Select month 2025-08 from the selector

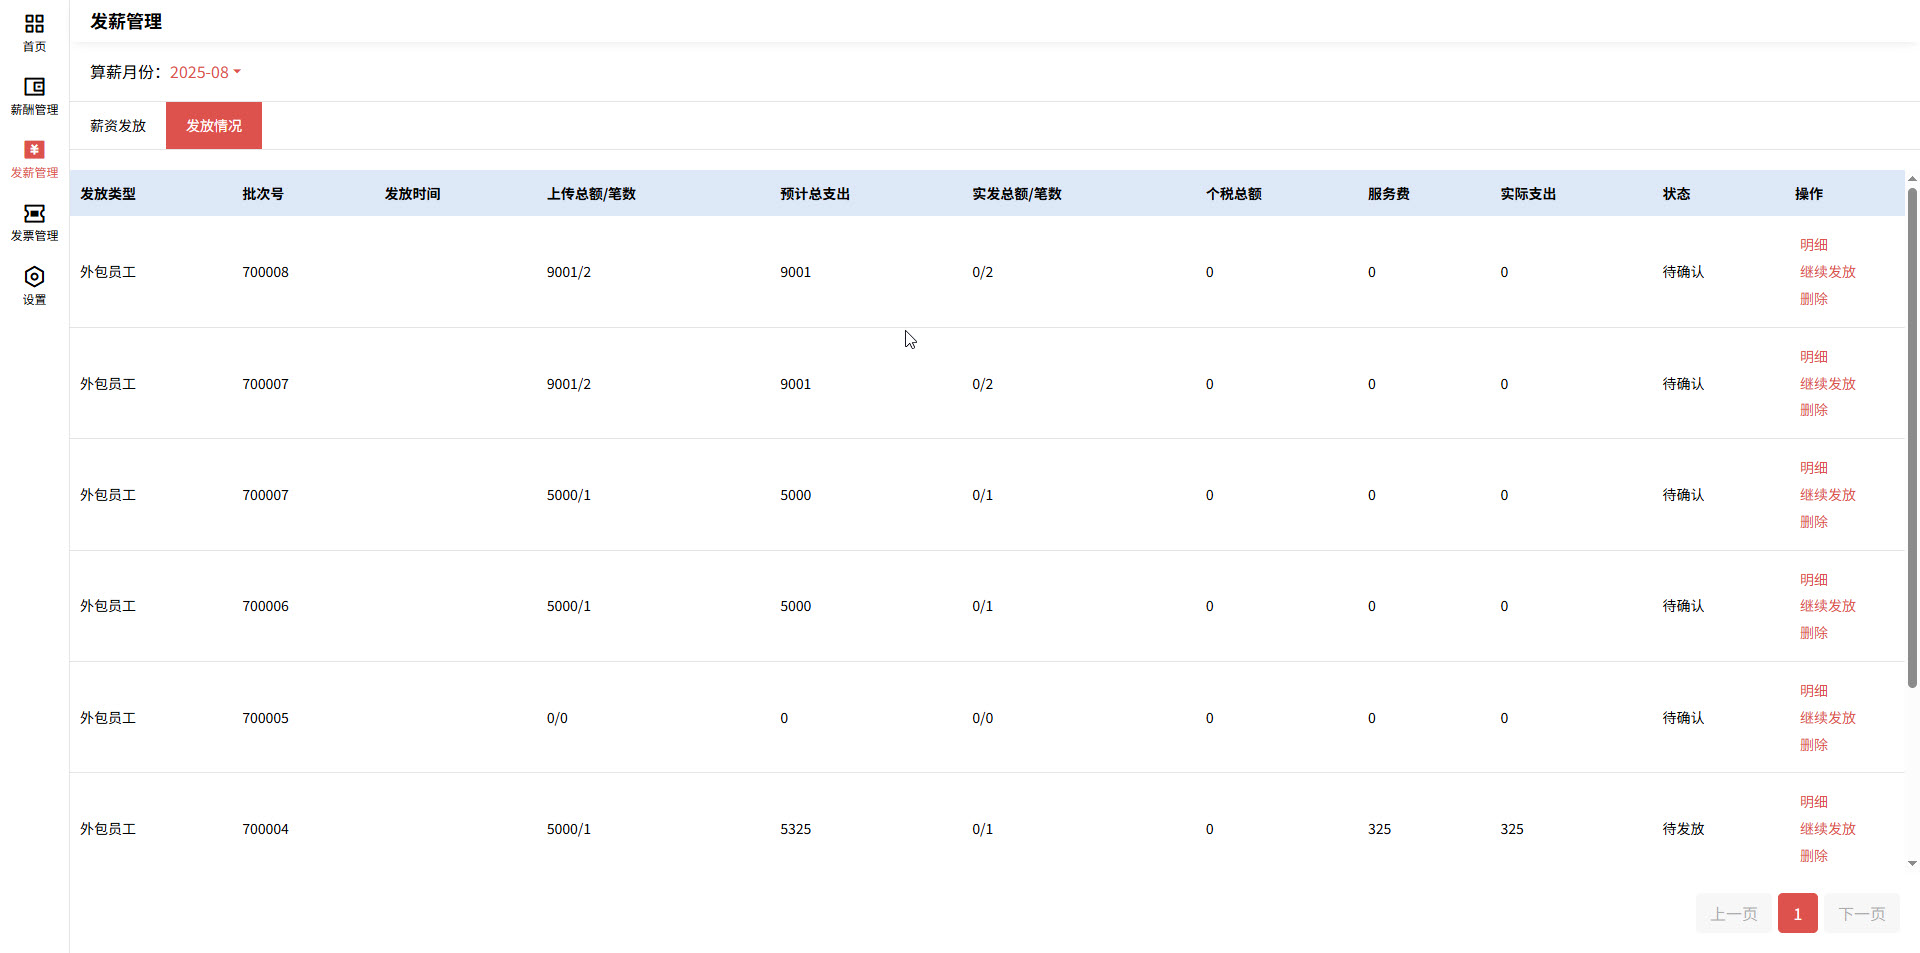(197, 72)
